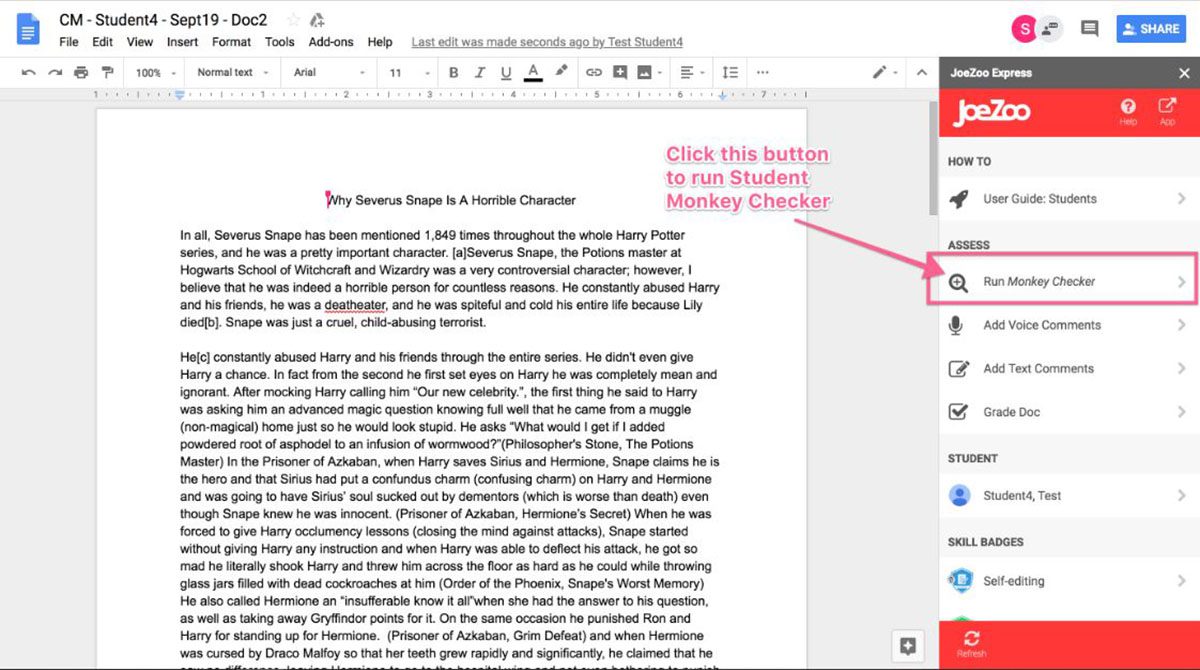Click the insert link icon
This screenshot has width=1200, height=670.
[593, 72]
